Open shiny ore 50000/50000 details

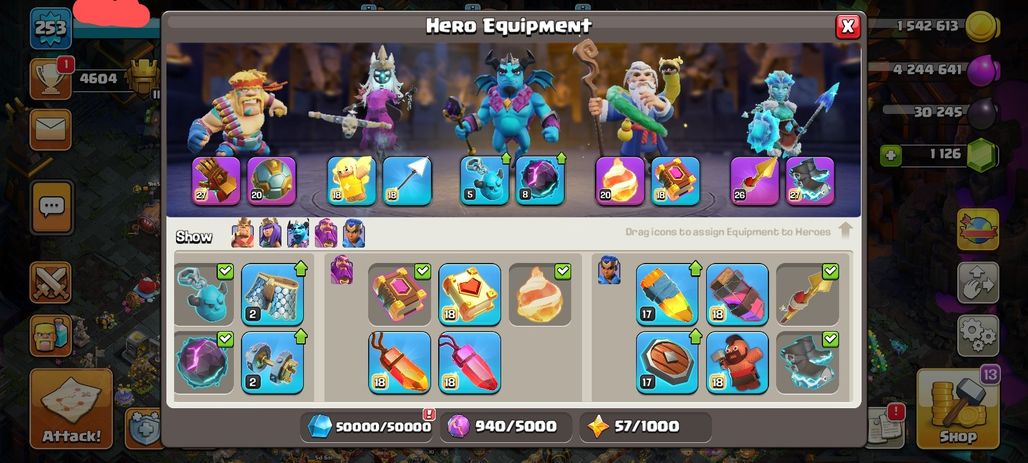pos(369,426)
